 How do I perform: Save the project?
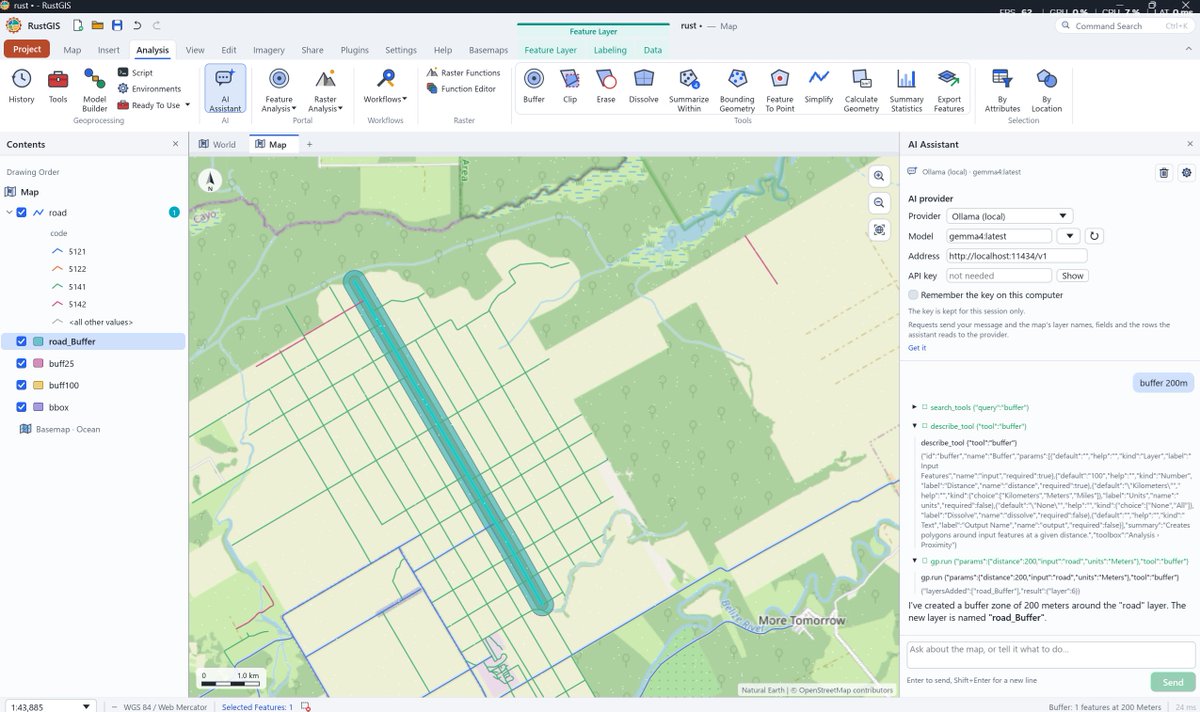tap(117, 24)
